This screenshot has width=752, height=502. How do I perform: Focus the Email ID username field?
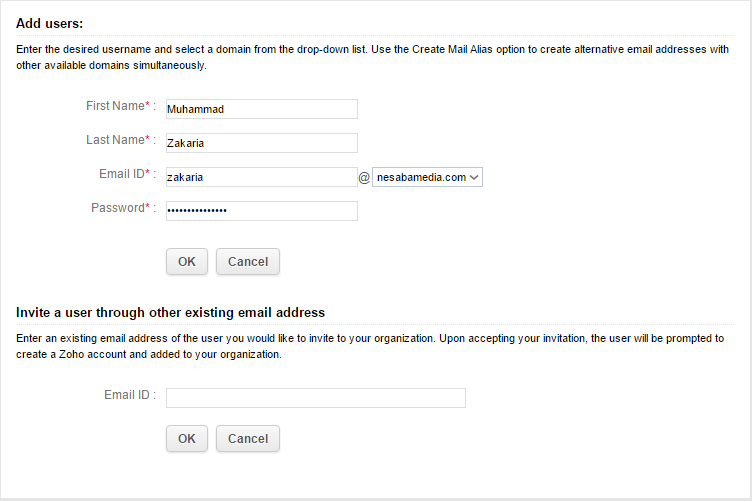tap(261, 177)
